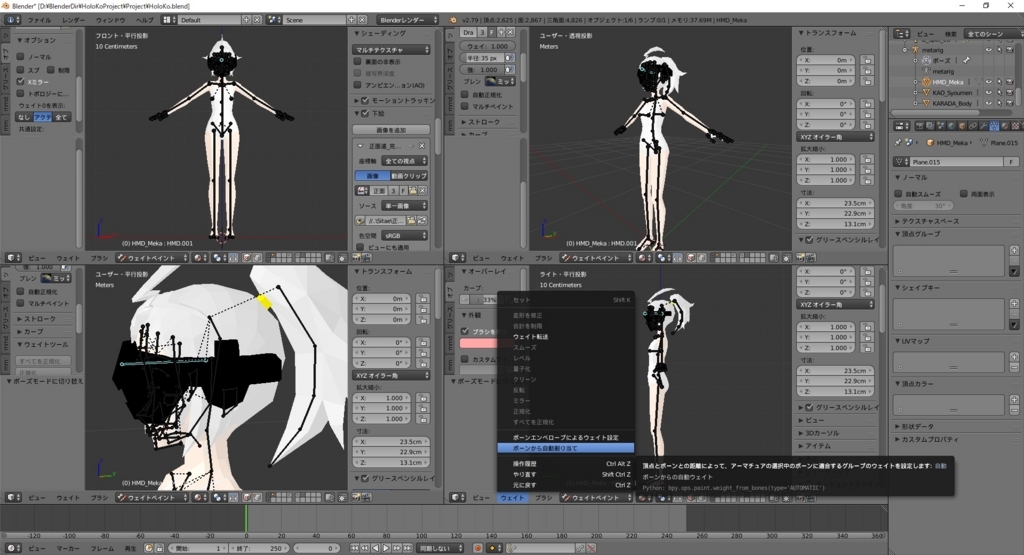Lock the location X transform value
This screenshot has width=1024, height=555.
867,60
